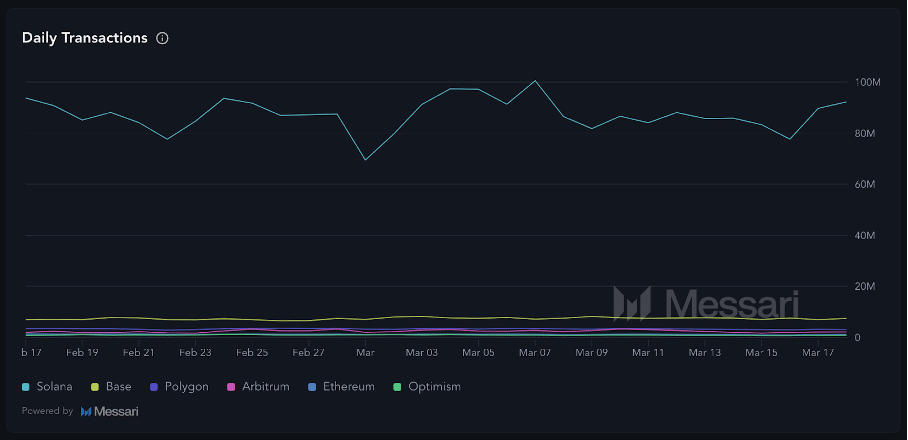Click the 100M y-axis label

[x=867, y=82]
